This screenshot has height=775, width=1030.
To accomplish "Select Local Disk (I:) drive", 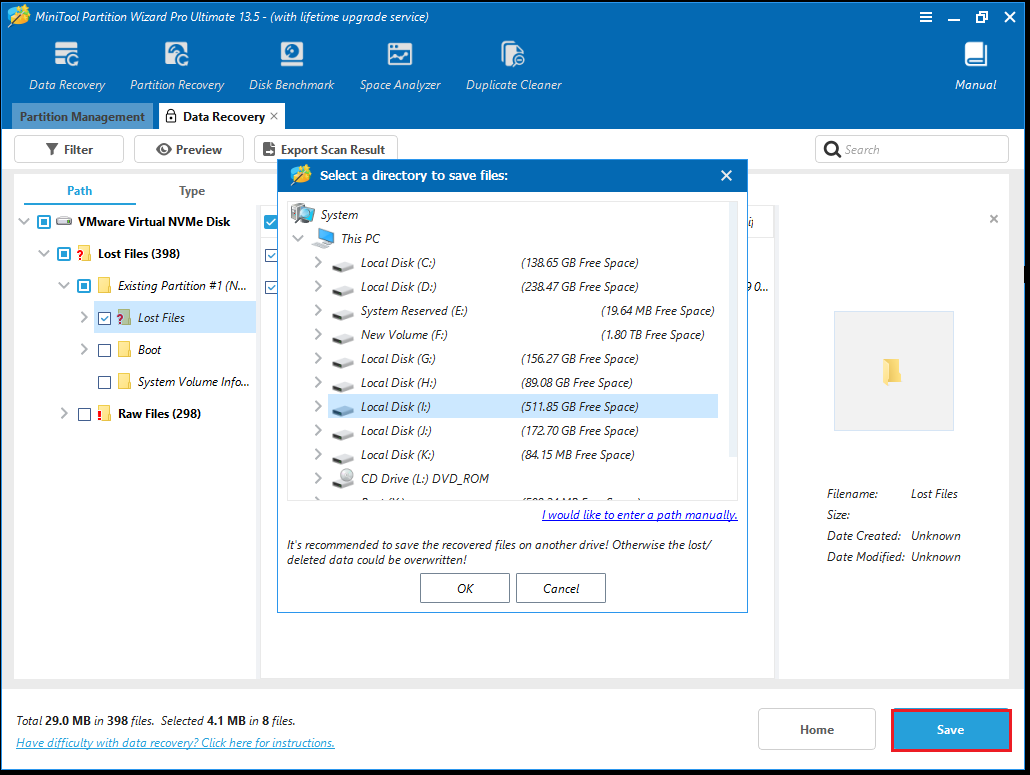I will tap(523, 407).
